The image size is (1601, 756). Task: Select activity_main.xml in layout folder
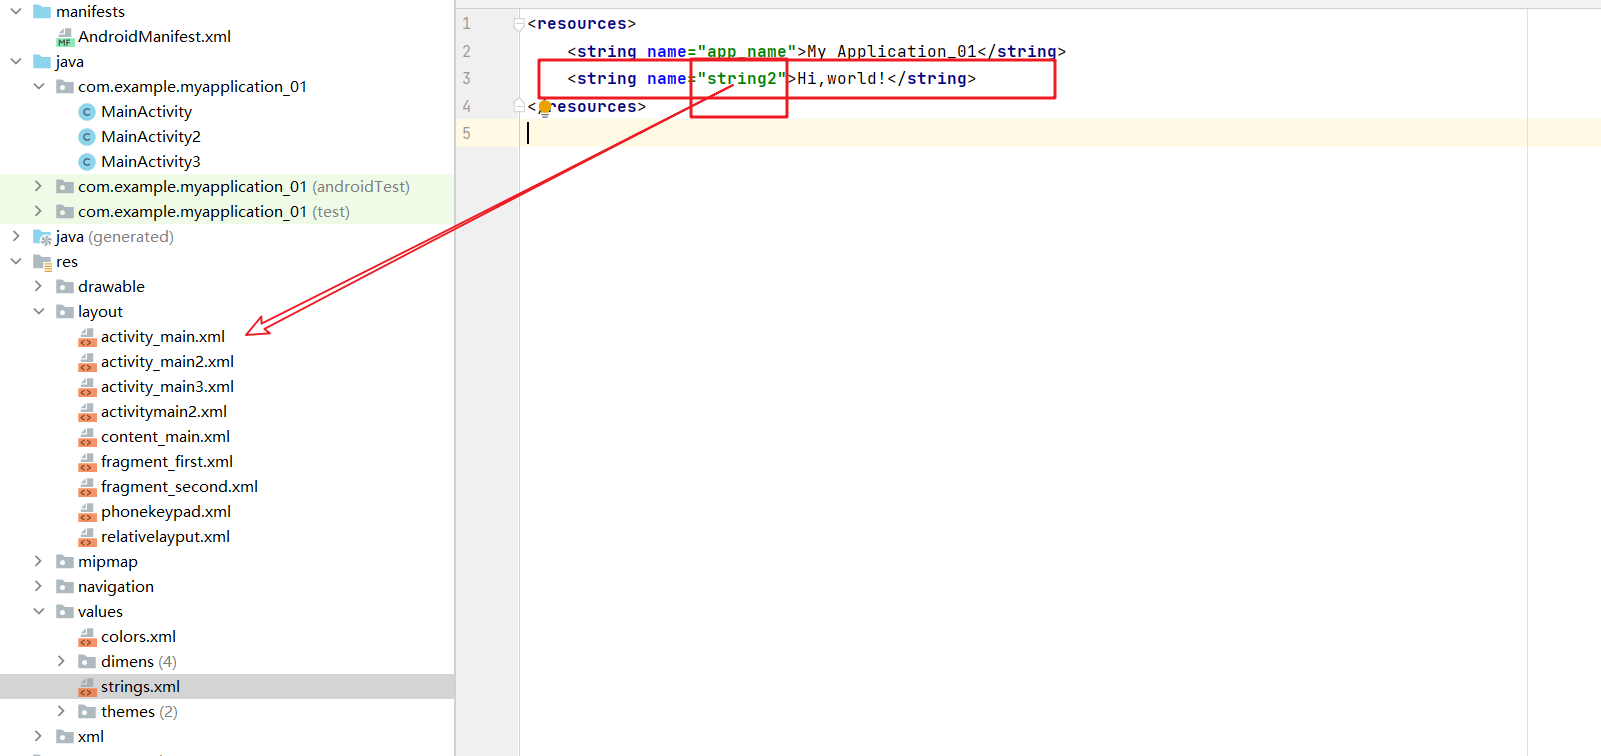click(x=163, y=336)
